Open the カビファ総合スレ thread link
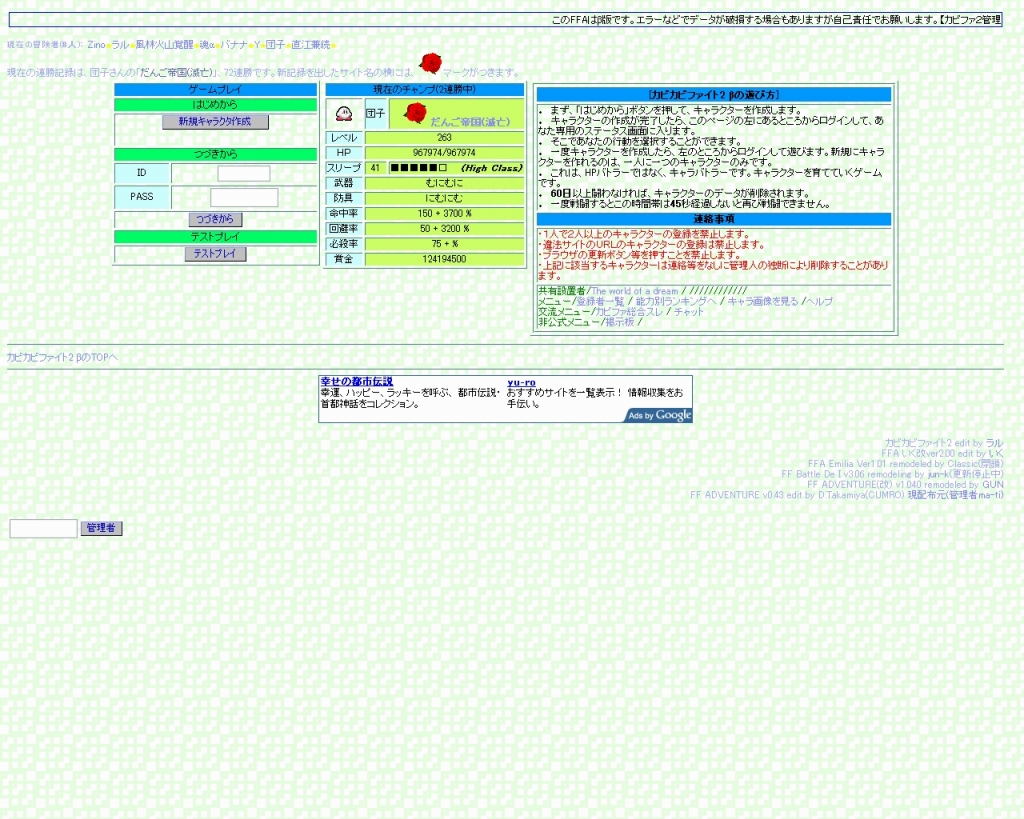Screen dimensions: 1024x819 click(628, 312)
